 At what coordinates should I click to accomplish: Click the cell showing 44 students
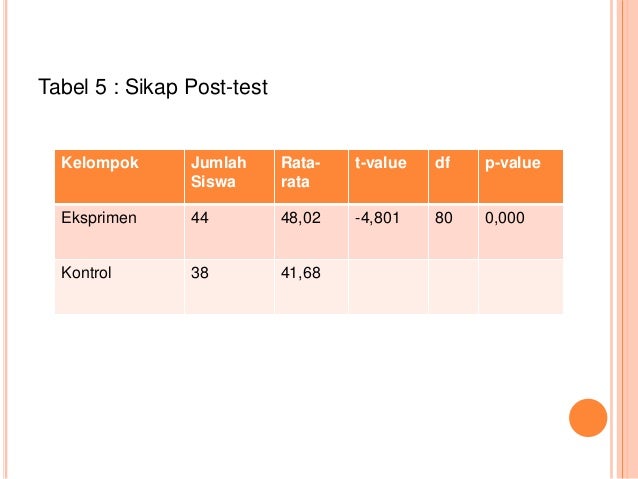[x=229, y=232]
